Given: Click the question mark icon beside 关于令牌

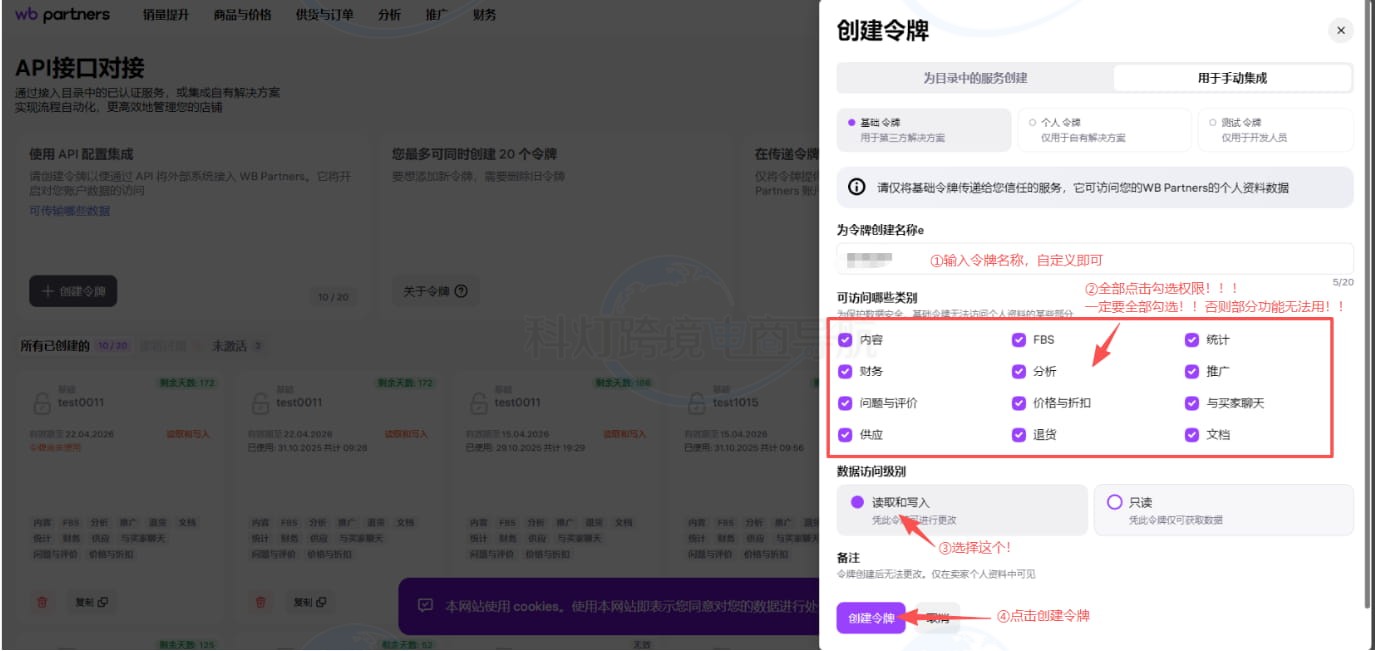Looking at the screenshot, I should point(461,292).
